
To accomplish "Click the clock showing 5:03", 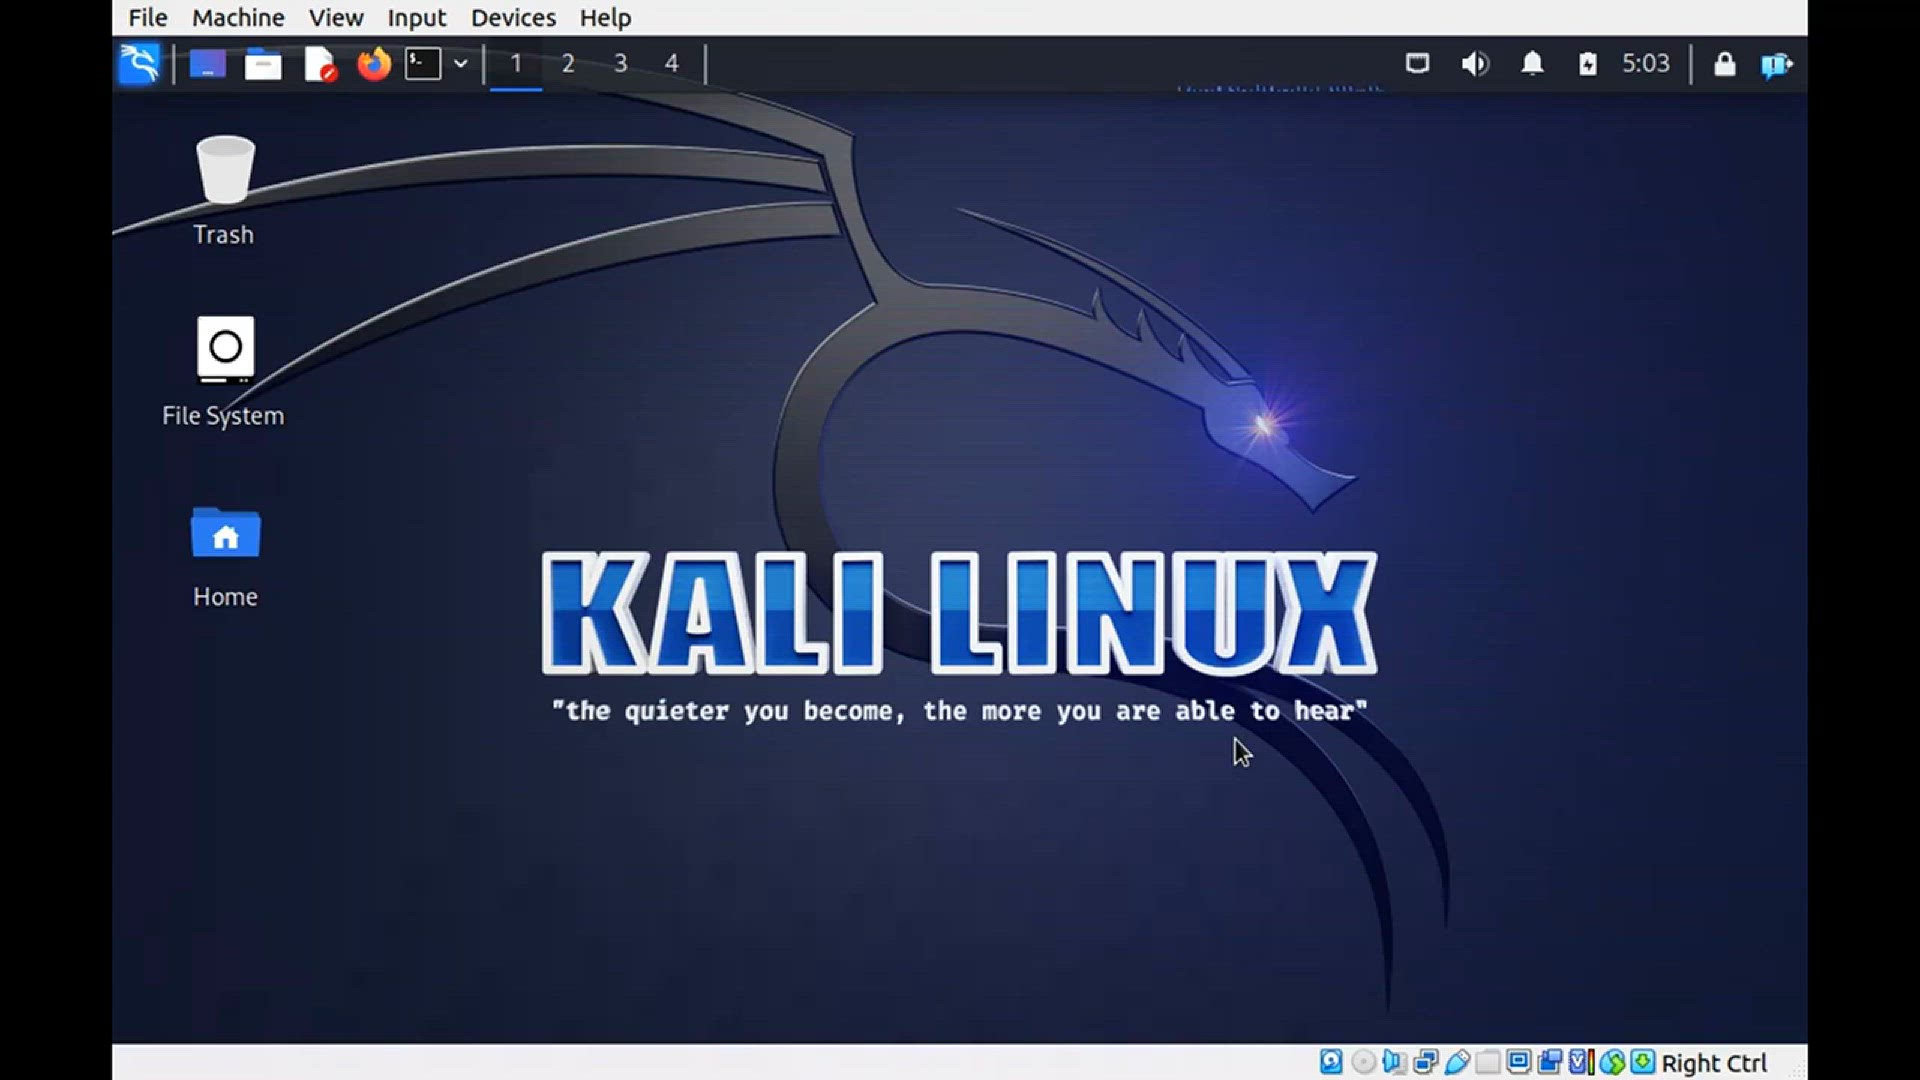I will click(x=1645, y=64).
